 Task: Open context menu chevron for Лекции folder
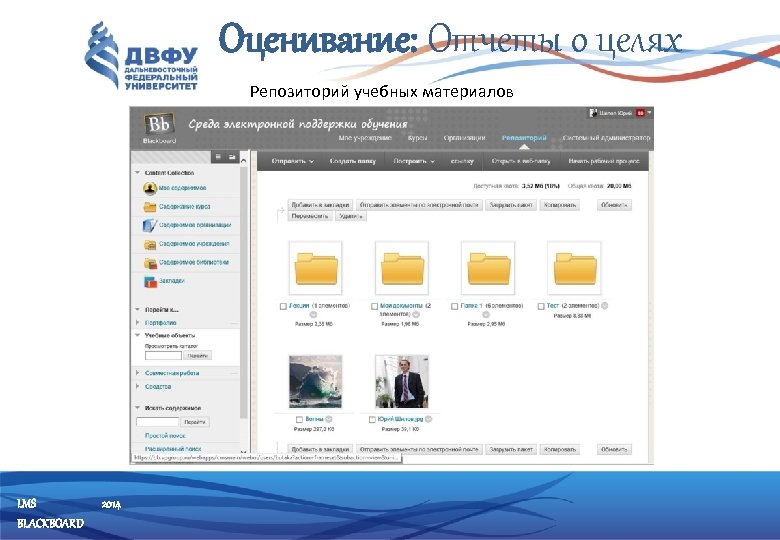pos(313,314)
